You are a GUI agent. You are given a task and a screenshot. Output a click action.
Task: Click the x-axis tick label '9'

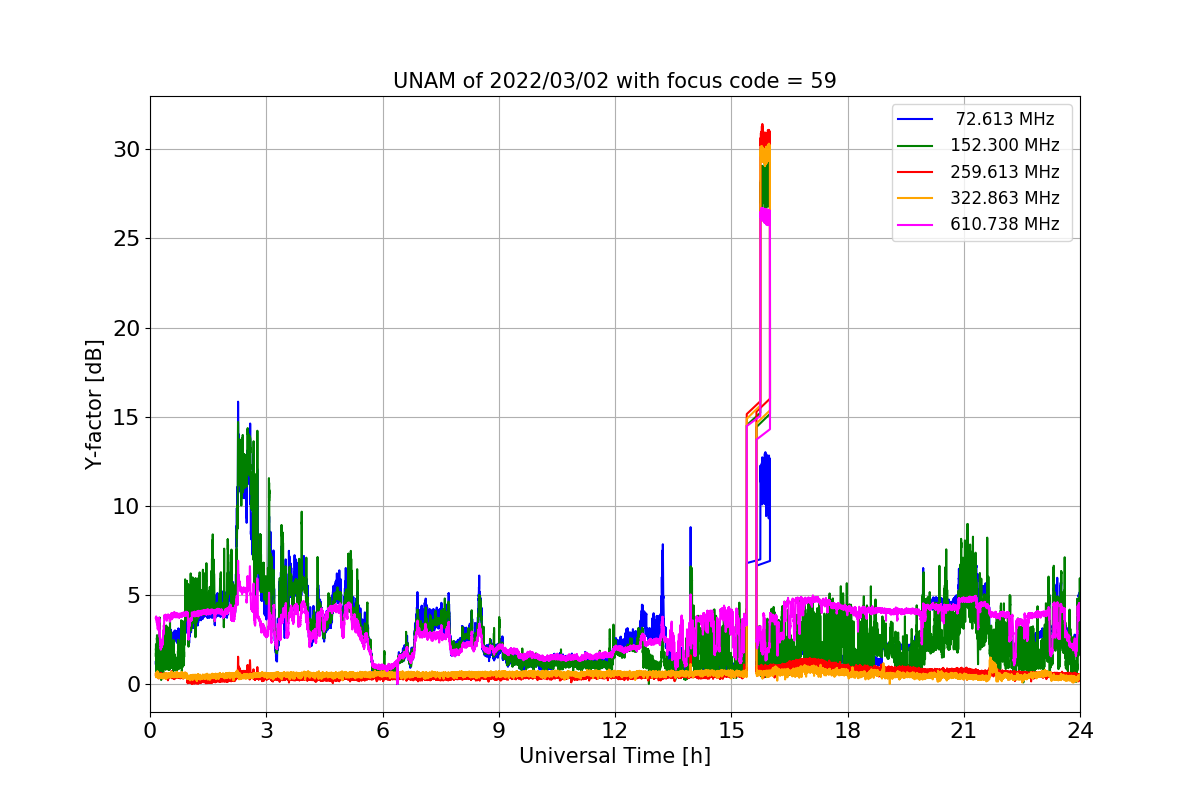coord(499,730)
